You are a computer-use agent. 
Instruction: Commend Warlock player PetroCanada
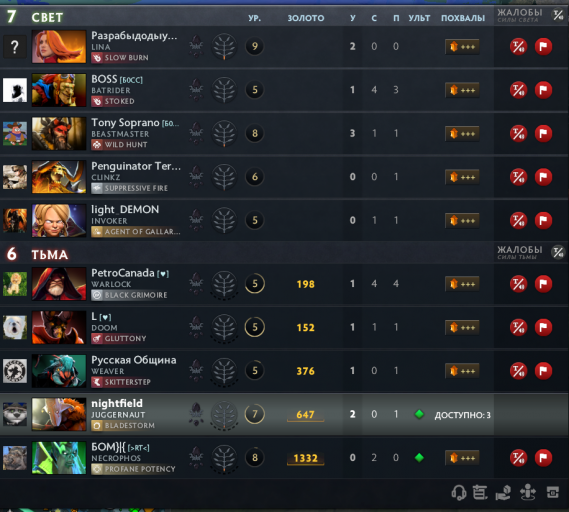pyautogui.click(x=462, y=284)
